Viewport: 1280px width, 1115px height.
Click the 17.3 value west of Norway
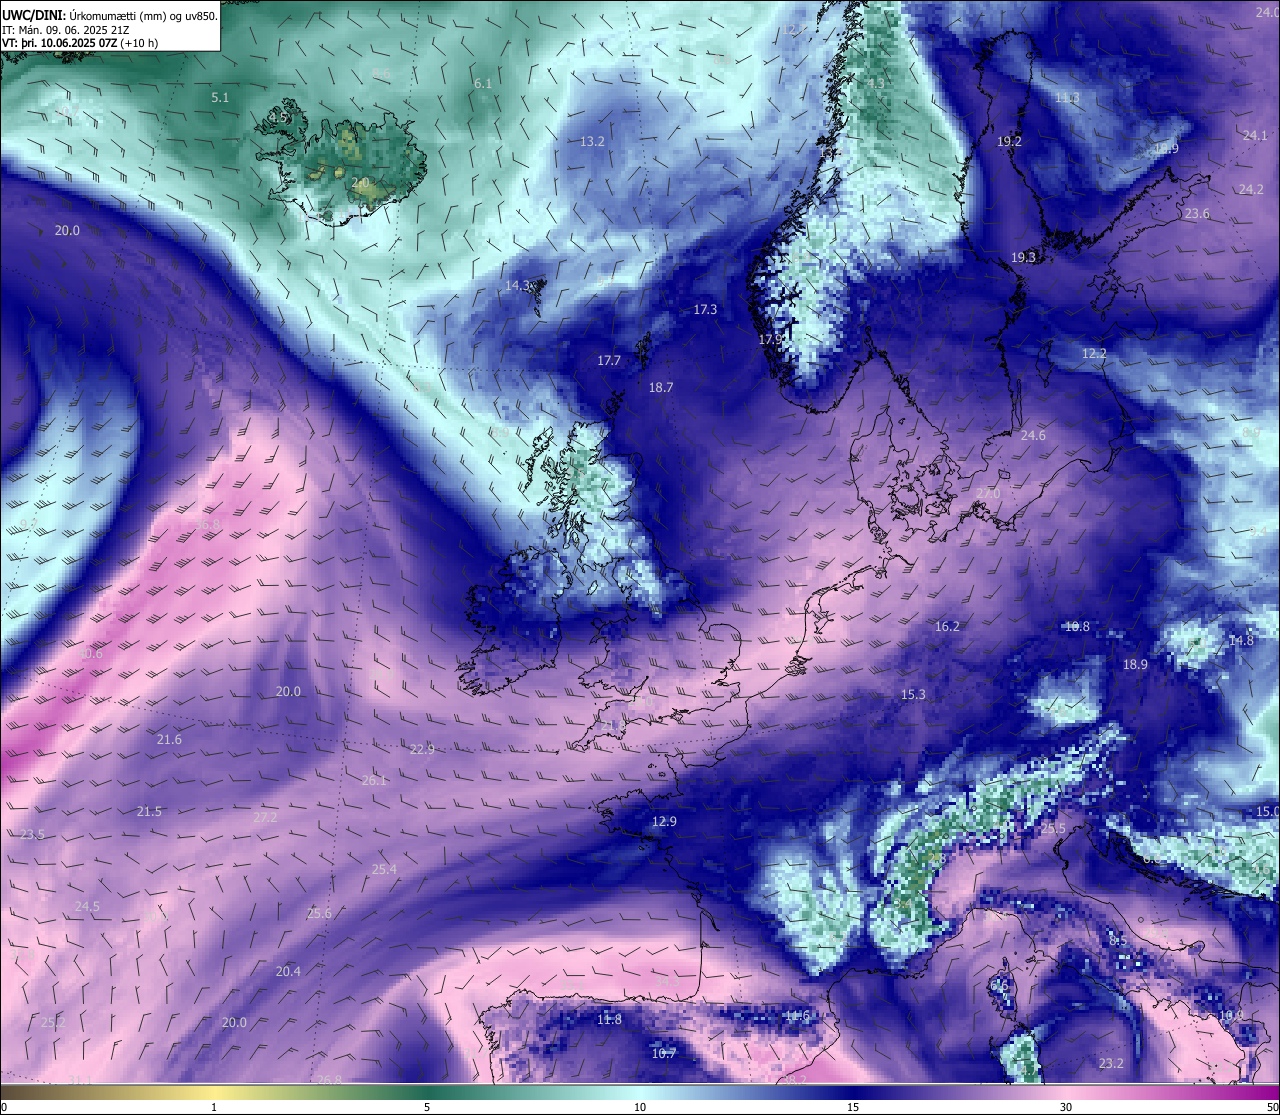coord(705,310)
